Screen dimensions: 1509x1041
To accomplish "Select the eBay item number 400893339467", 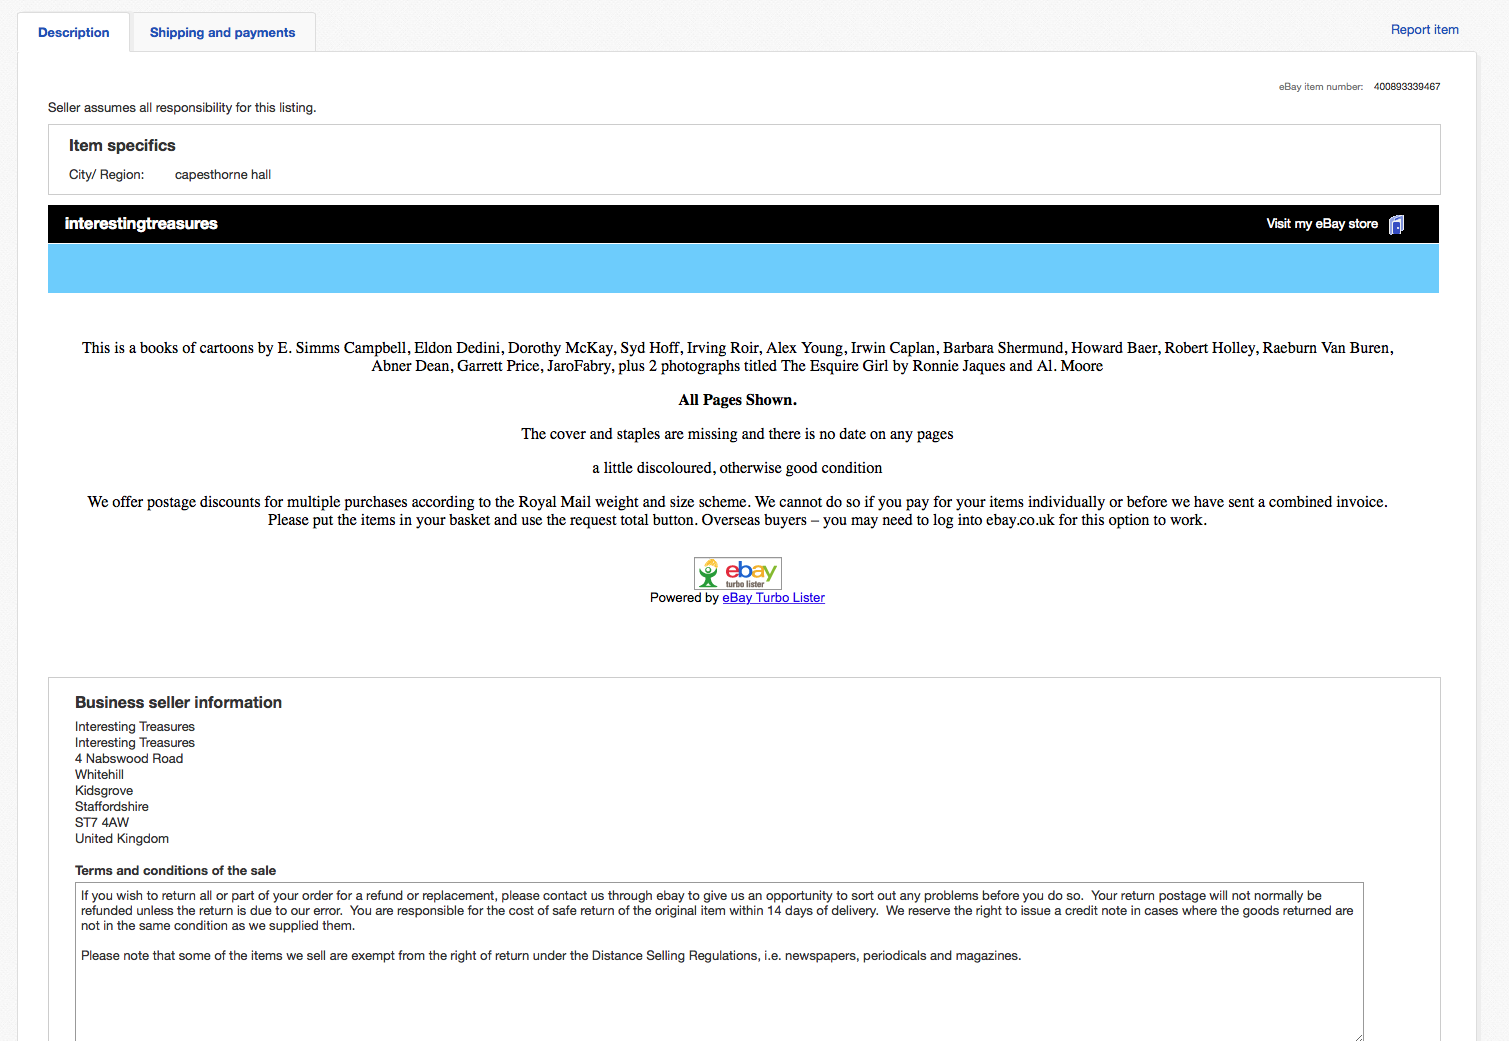I will pyautogui.click(x=1406, y=87).
